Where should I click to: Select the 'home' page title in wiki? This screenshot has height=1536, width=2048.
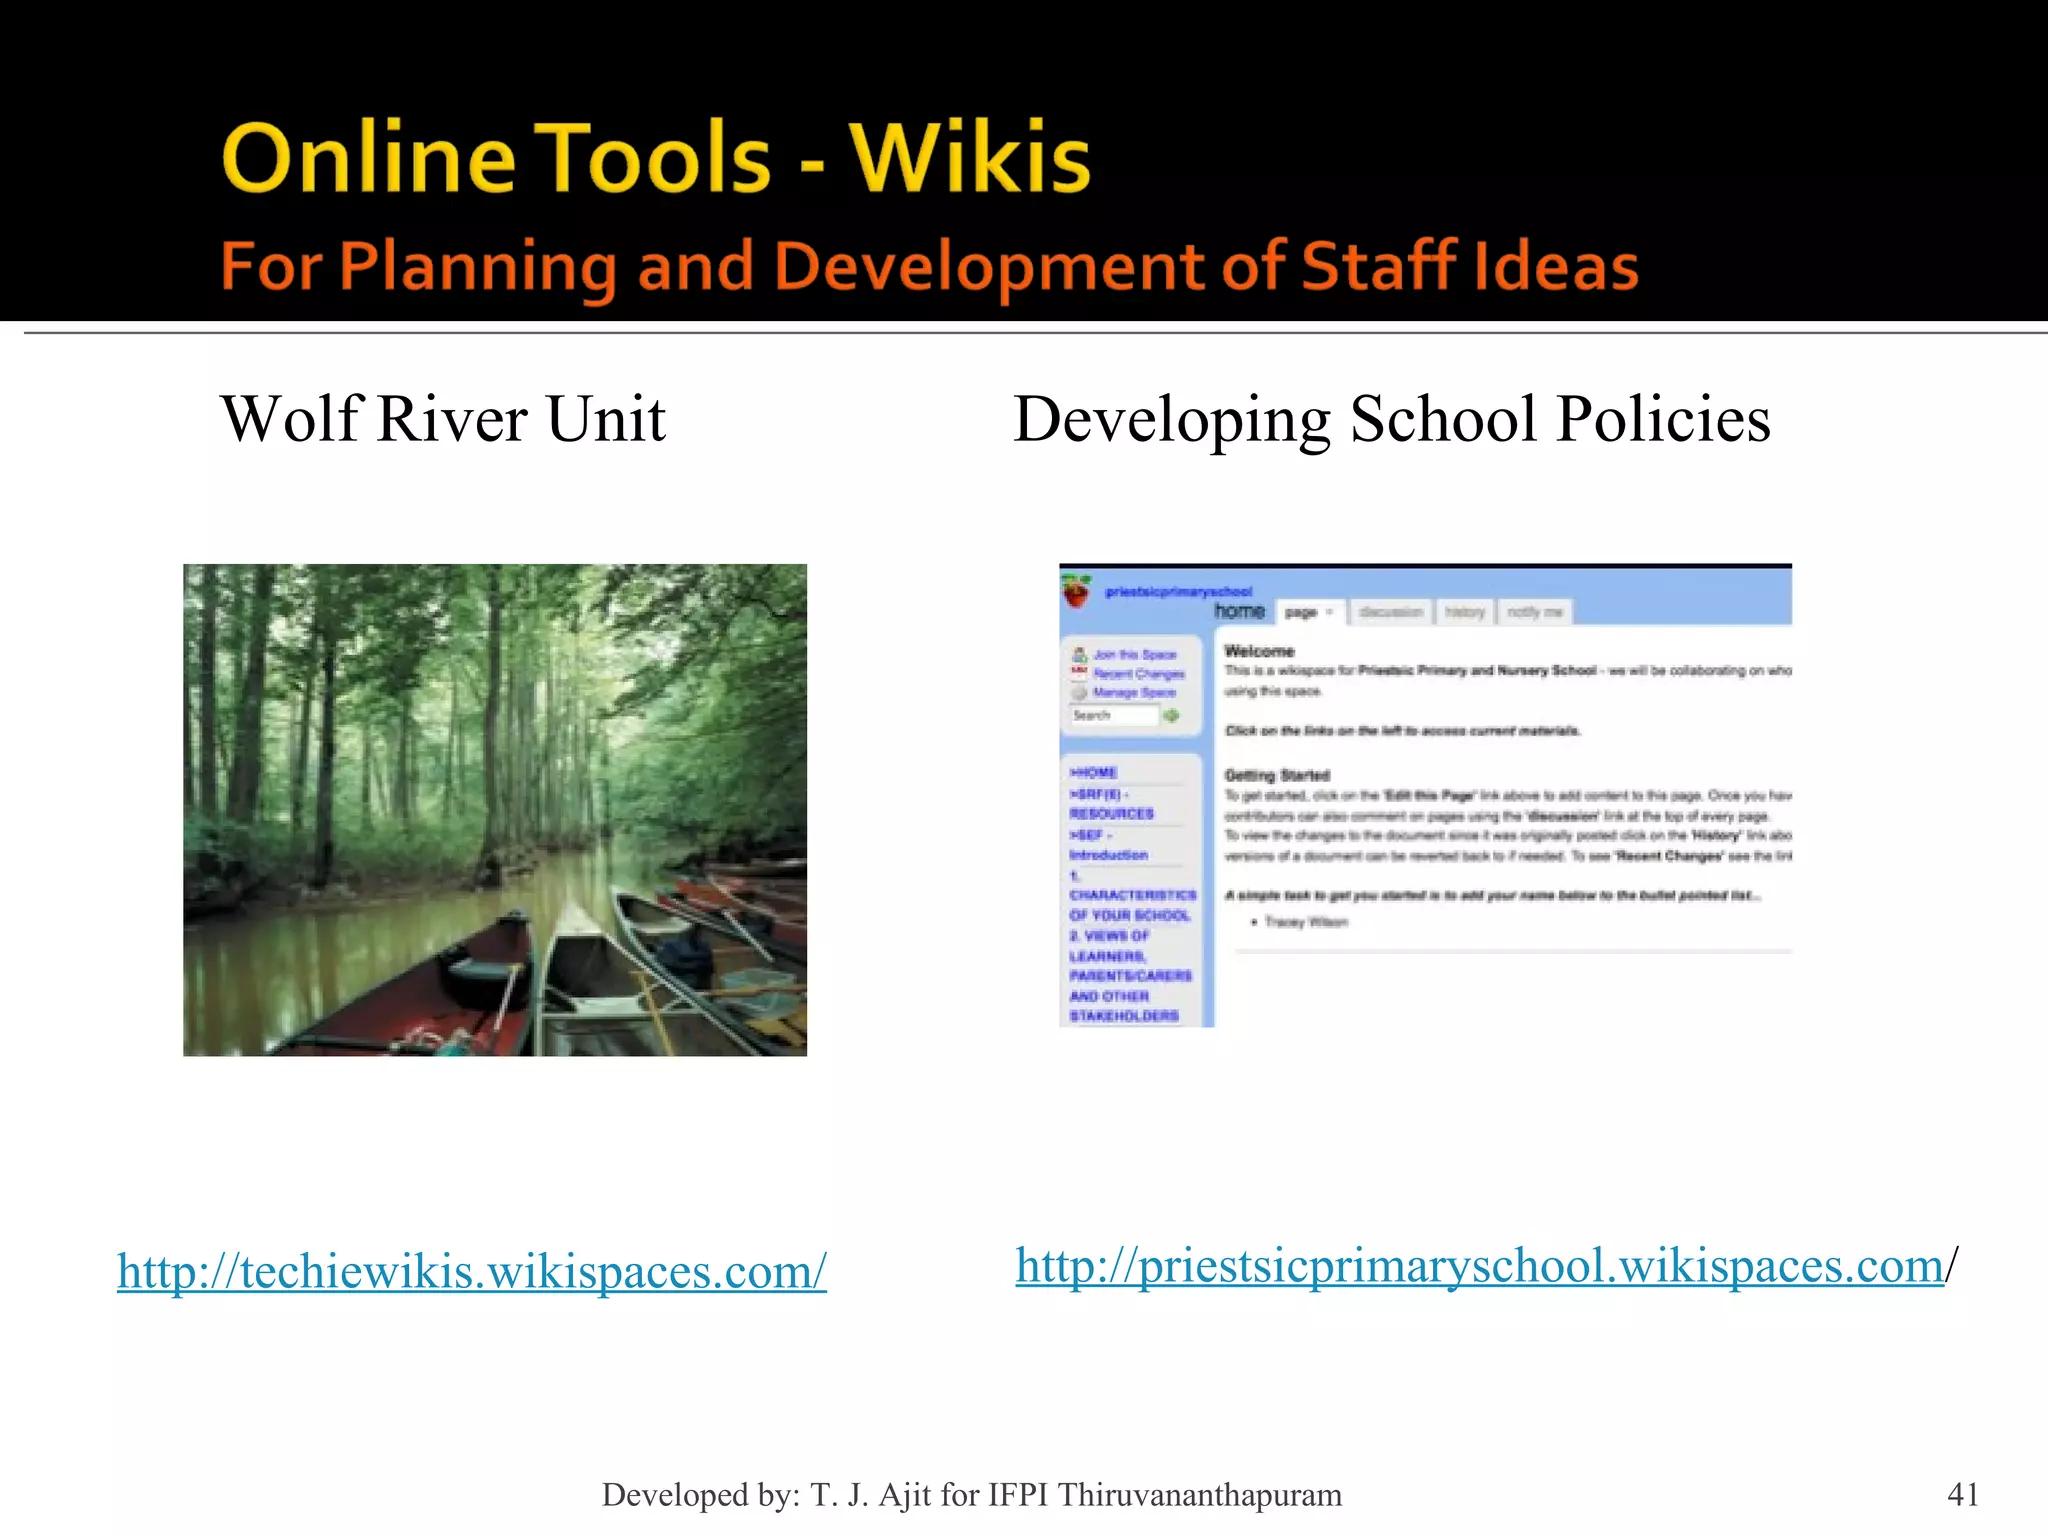click(x=1240, y=611)
